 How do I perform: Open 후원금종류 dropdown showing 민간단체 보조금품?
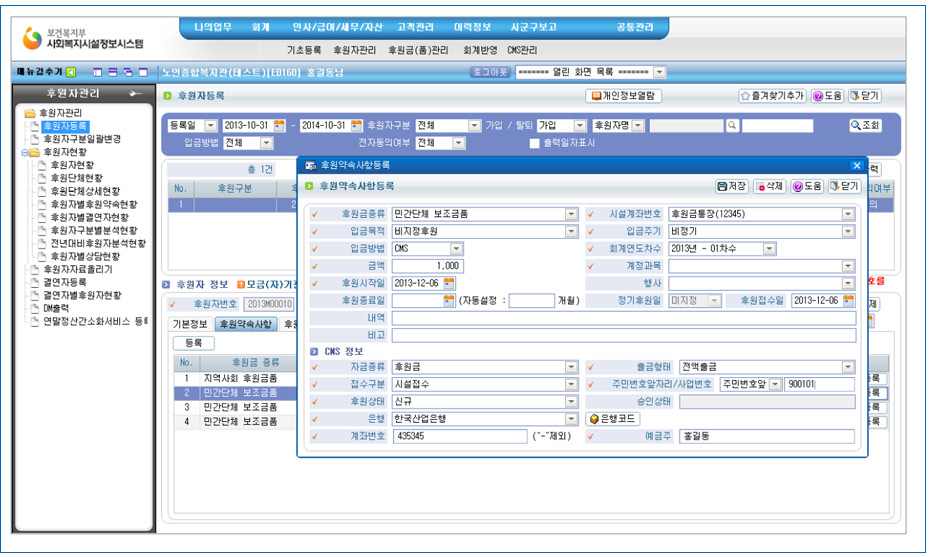[x=571, y=214]
